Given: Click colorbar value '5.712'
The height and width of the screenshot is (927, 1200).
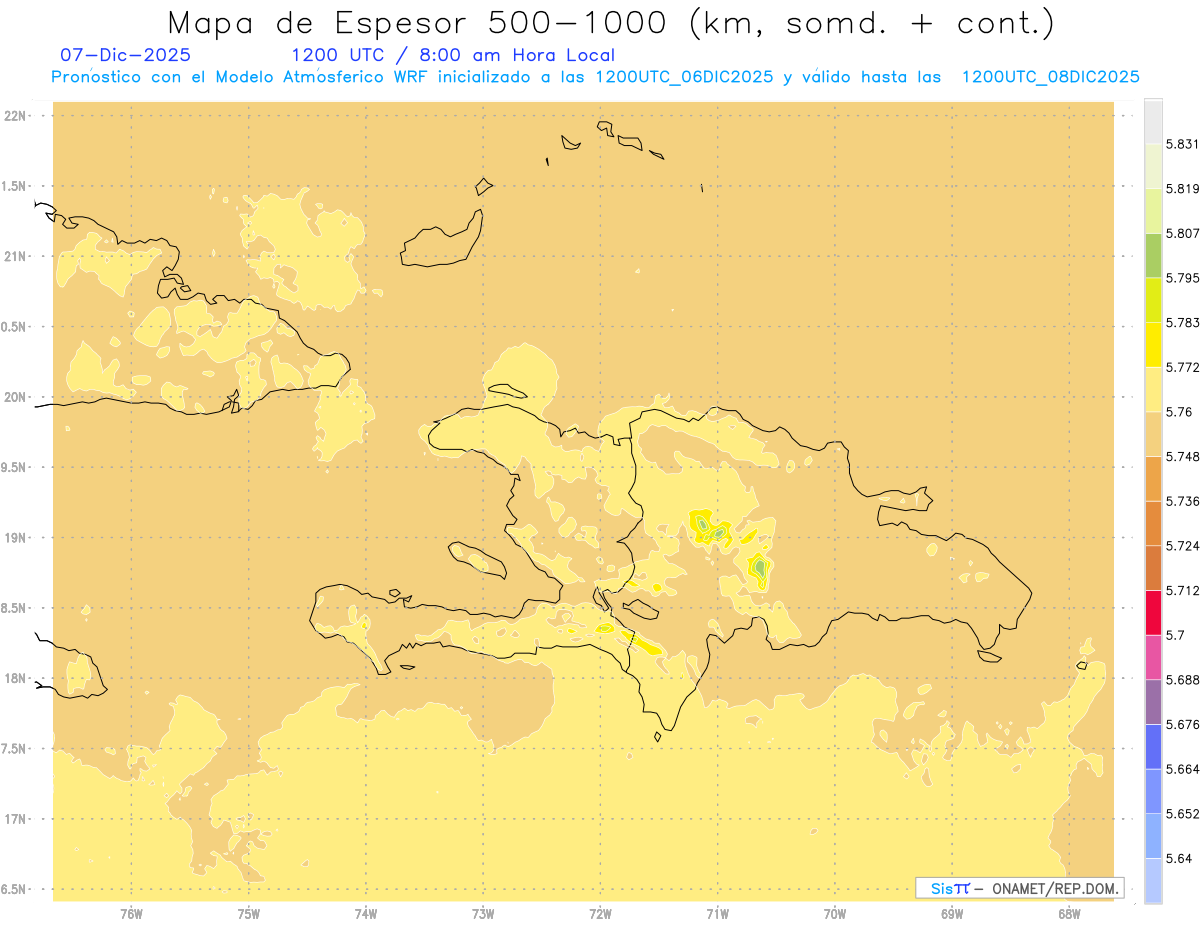Looking at the screenshot, I should click(x=1182, y=590).
